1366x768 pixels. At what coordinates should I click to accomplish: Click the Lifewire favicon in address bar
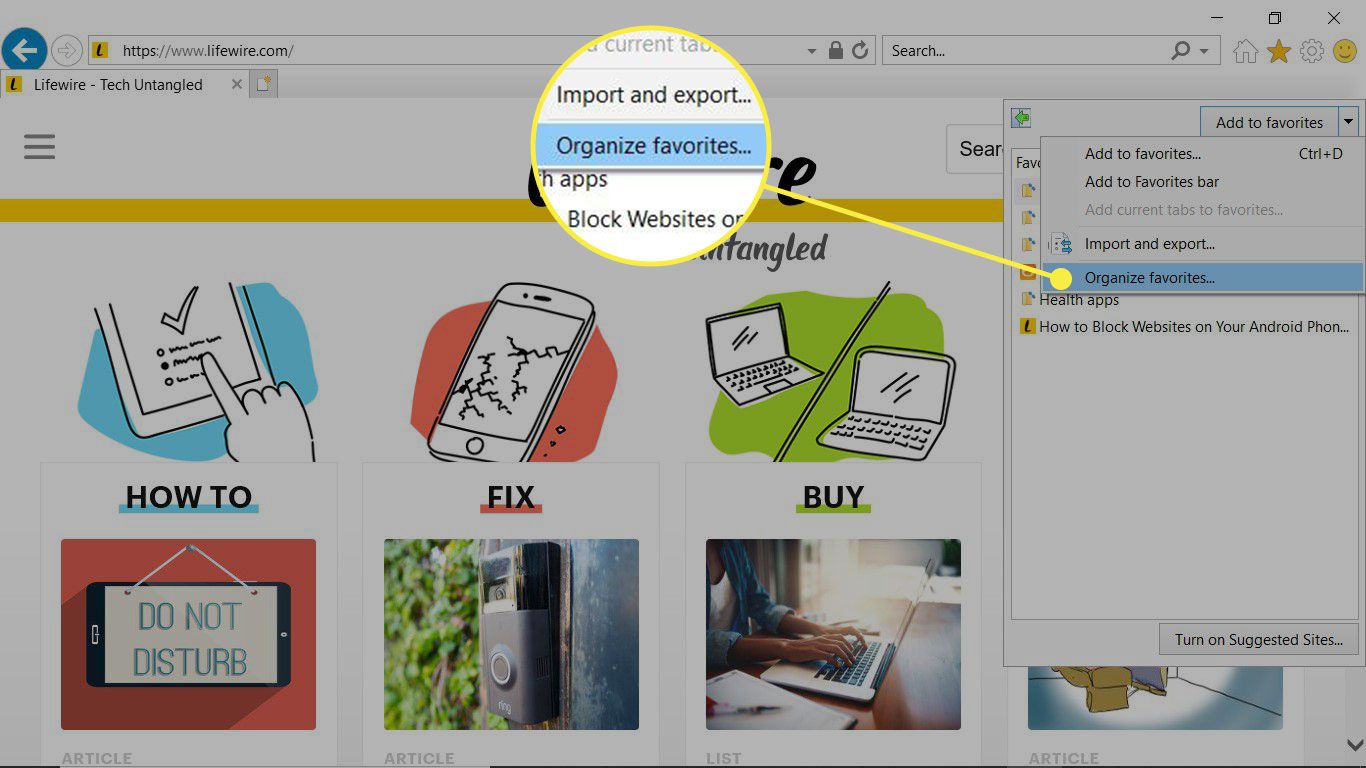point(100,50)
